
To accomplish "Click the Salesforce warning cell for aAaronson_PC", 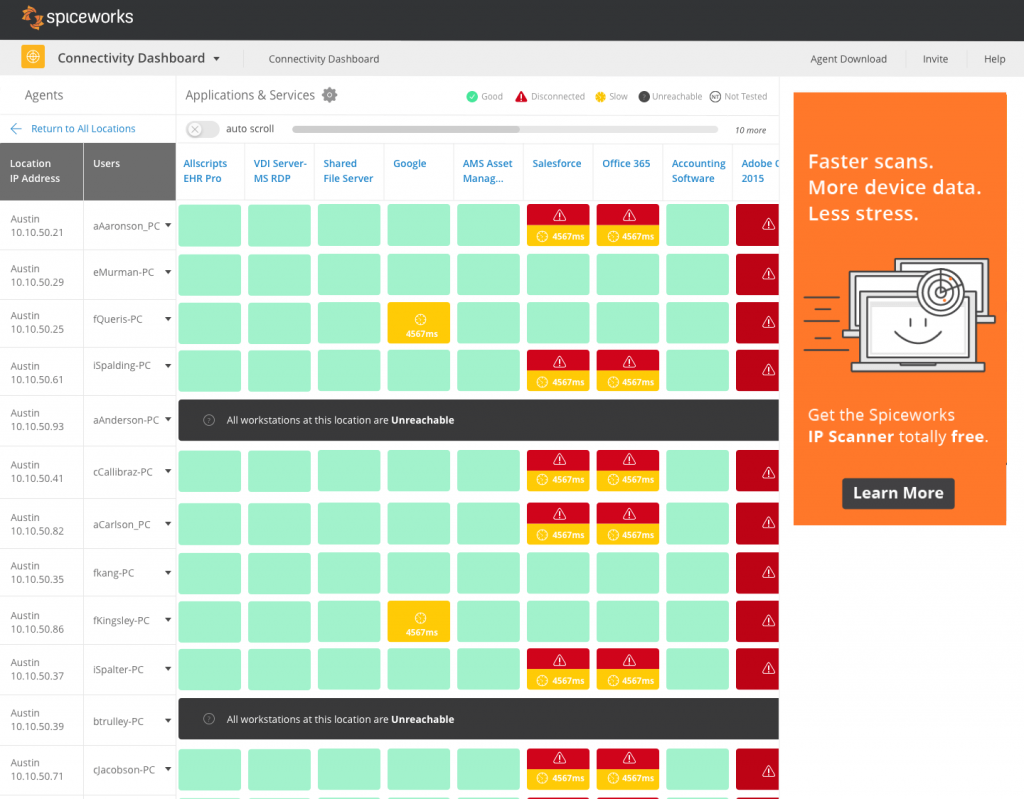I will [557, 224].
